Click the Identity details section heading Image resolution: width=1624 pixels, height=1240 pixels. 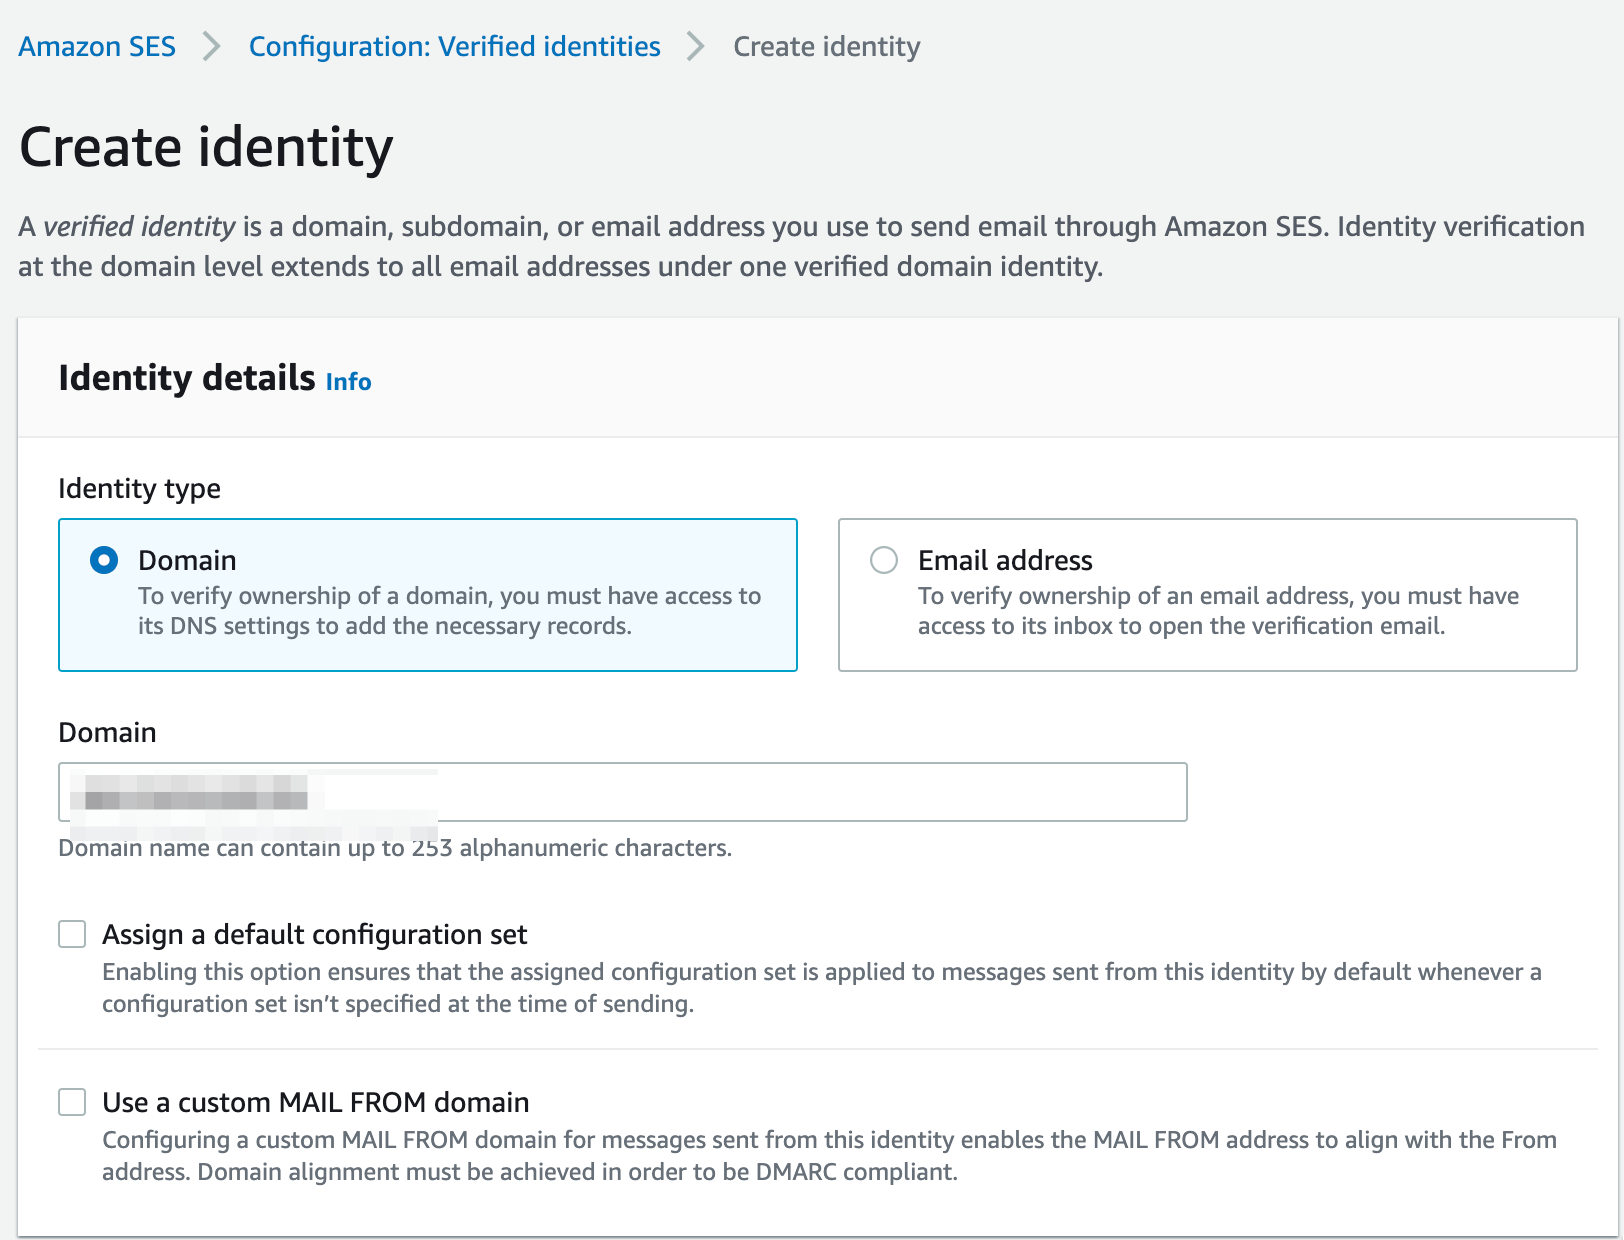pos(187,378)
